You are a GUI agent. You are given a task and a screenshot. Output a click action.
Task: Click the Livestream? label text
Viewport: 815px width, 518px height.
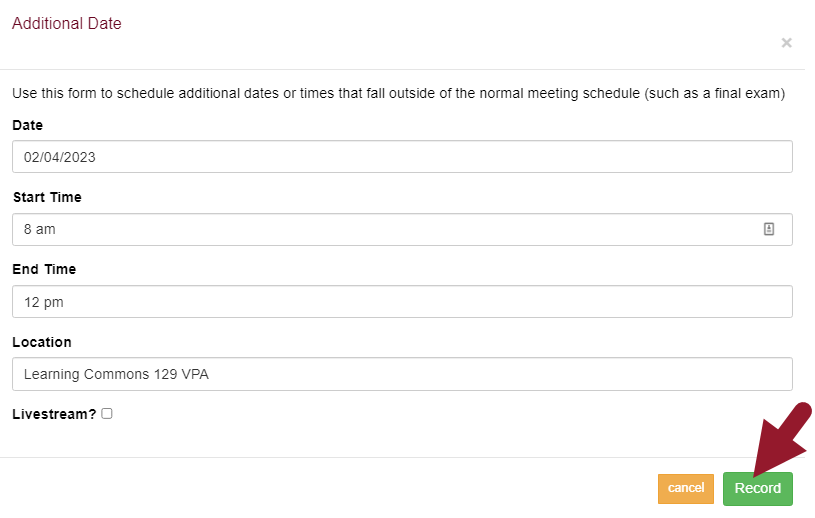[54, 414]
